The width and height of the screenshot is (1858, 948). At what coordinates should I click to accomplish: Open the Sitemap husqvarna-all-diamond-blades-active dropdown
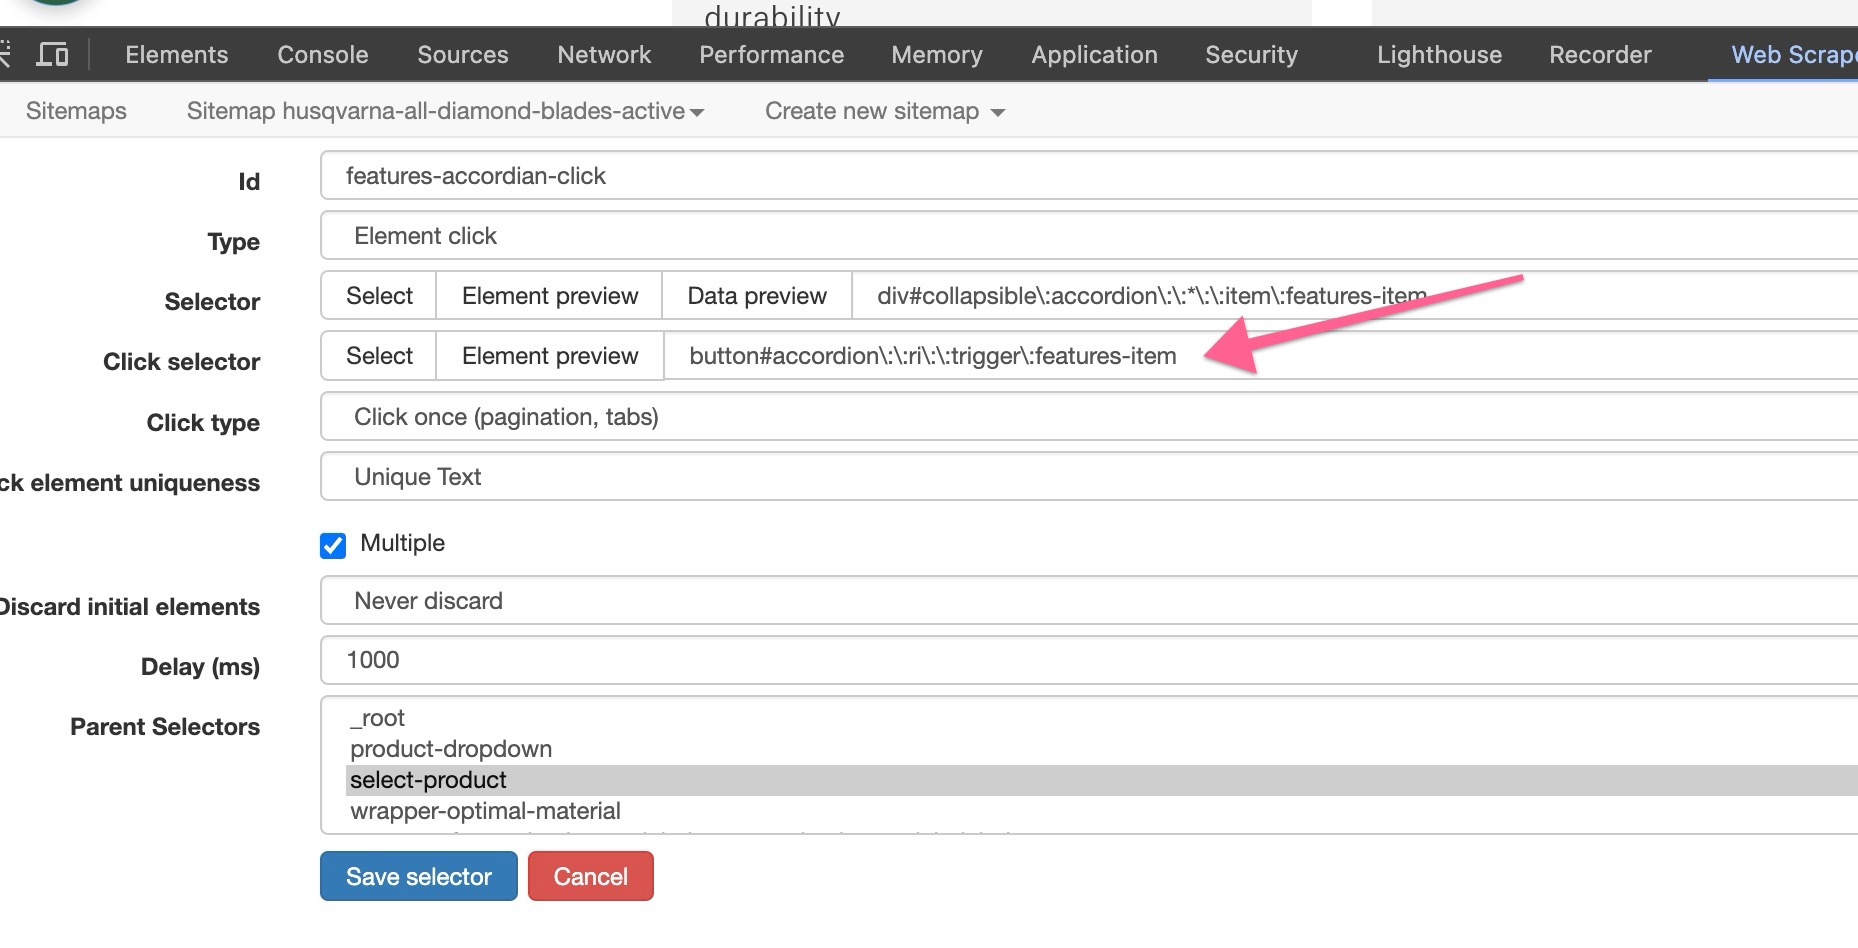click(x=445, y=111)
